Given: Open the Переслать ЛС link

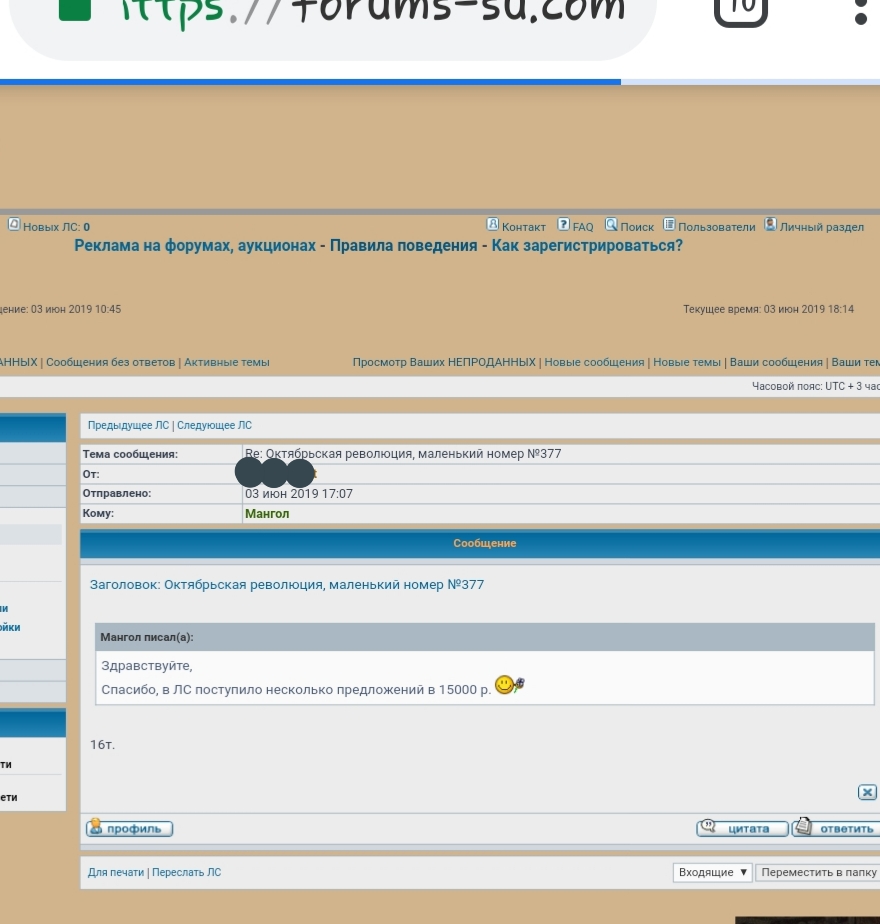Looking at the screenshot, I should (186, 872).
